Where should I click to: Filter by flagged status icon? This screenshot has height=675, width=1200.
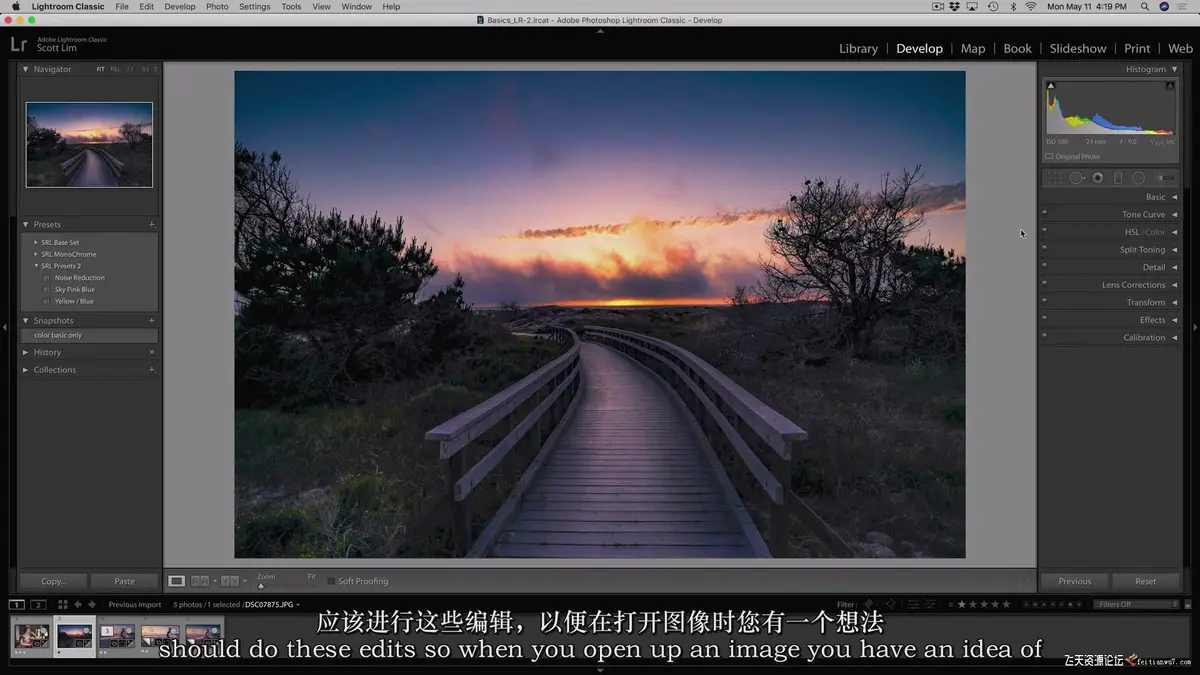(868, 604)
